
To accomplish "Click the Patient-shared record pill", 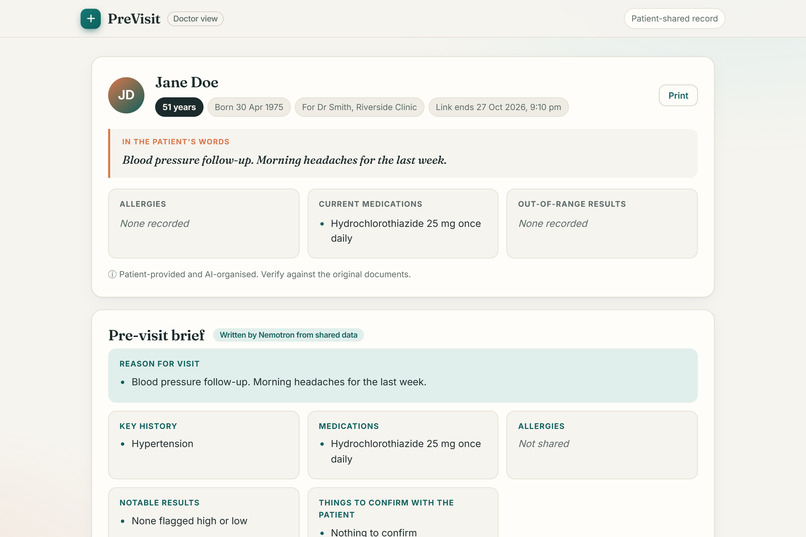I will [x=674, y=18].
